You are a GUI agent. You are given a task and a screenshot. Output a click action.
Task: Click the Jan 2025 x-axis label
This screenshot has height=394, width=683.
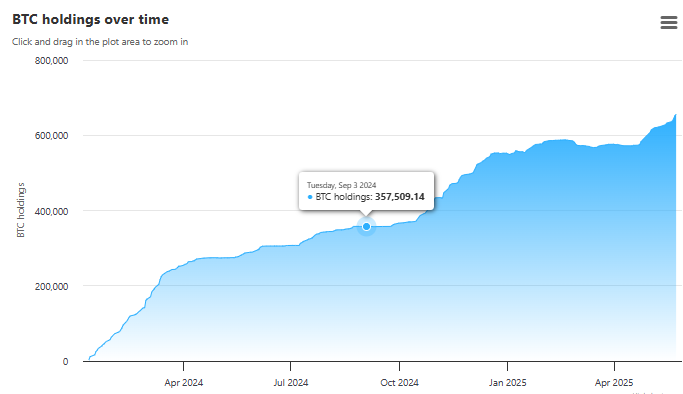click(x=507, y=383)
